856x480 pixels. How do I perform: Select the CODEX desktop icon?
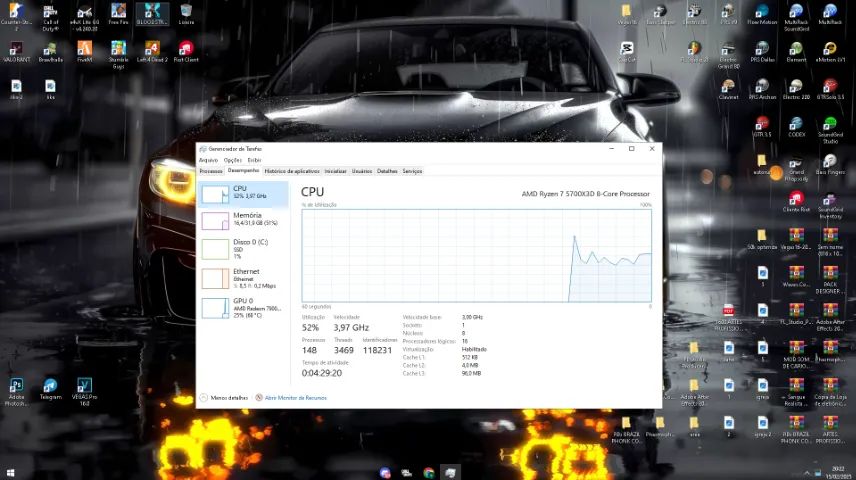click(796, 127)
